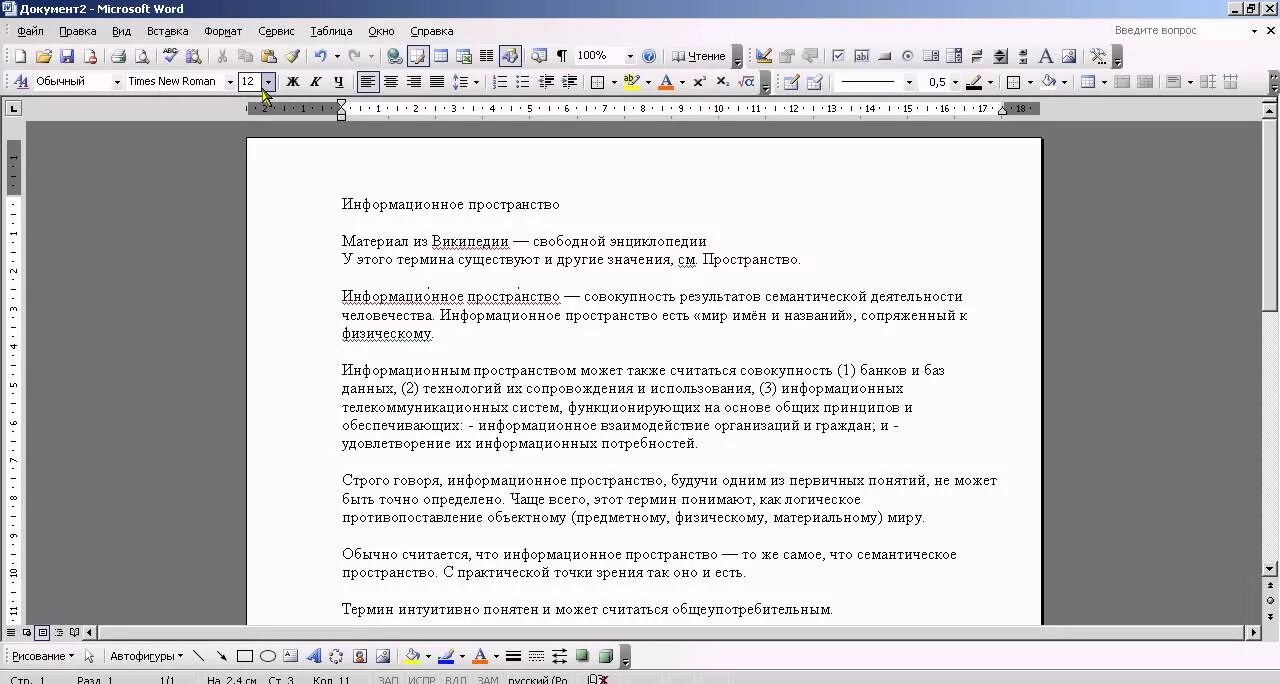Toggle italic К formatting
This screenshot has width=1280, height=684.
click(316, 82)
